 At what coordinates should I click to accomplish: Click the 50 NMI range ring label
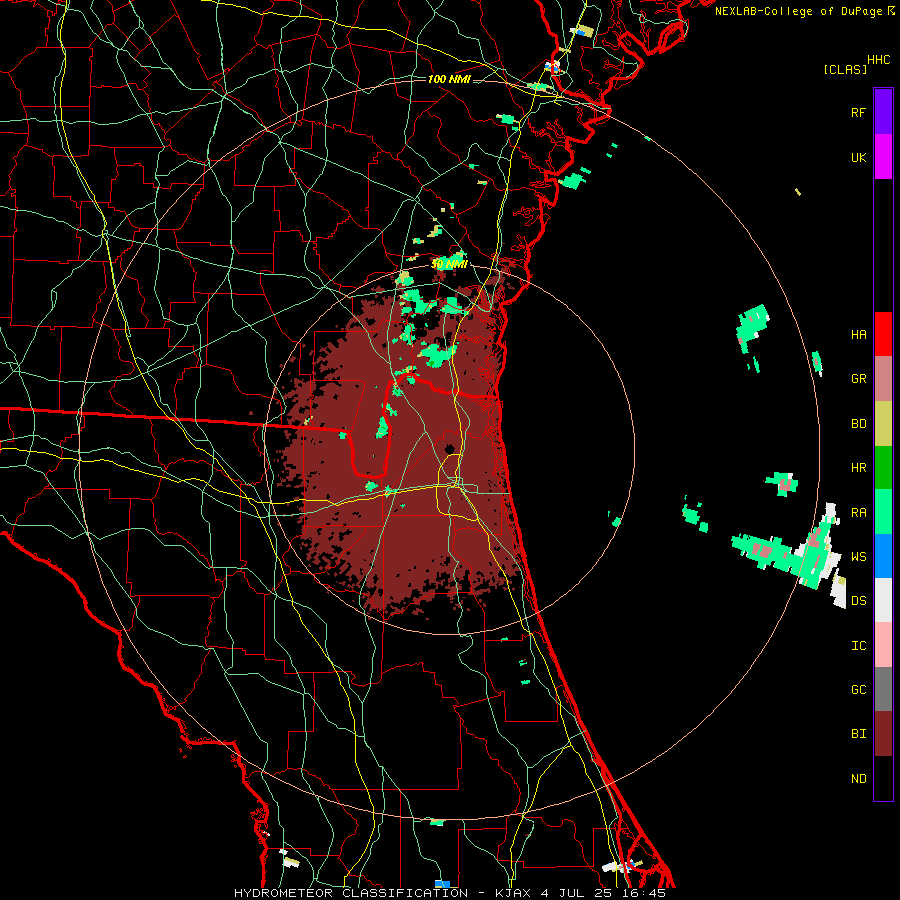tap(449, 264)
